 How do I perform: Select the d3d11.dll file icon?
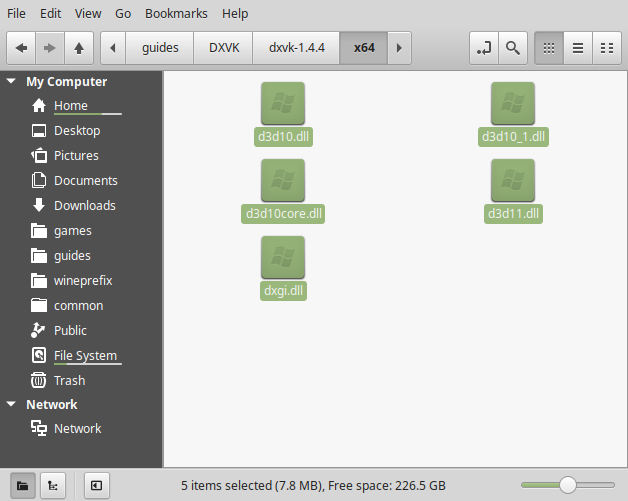coord(513,180)
